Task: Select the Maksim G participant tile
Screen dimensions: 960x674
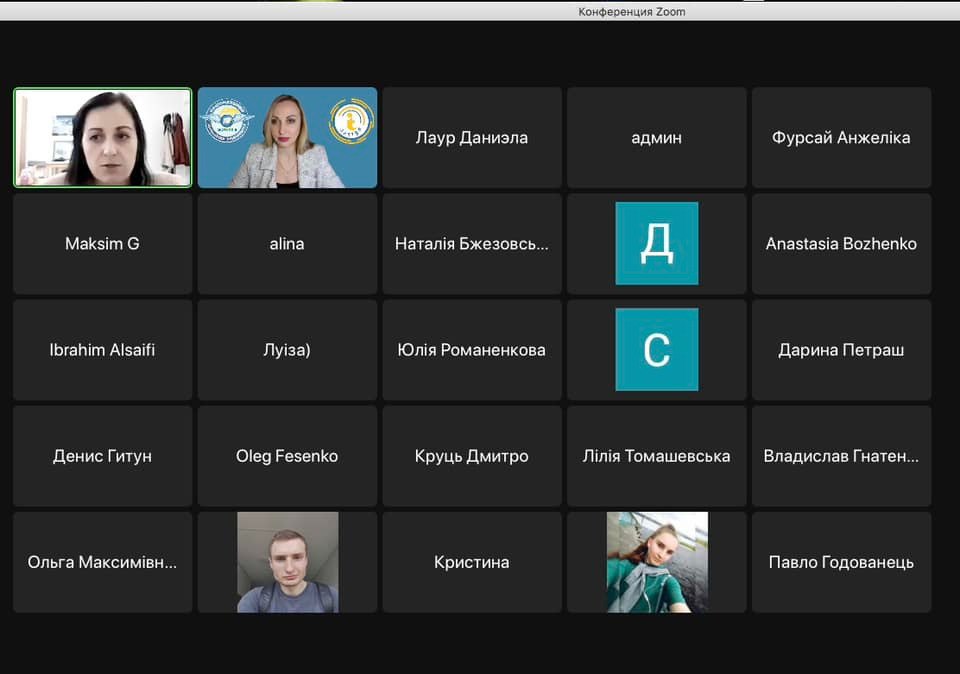Action: click(103, 244)
